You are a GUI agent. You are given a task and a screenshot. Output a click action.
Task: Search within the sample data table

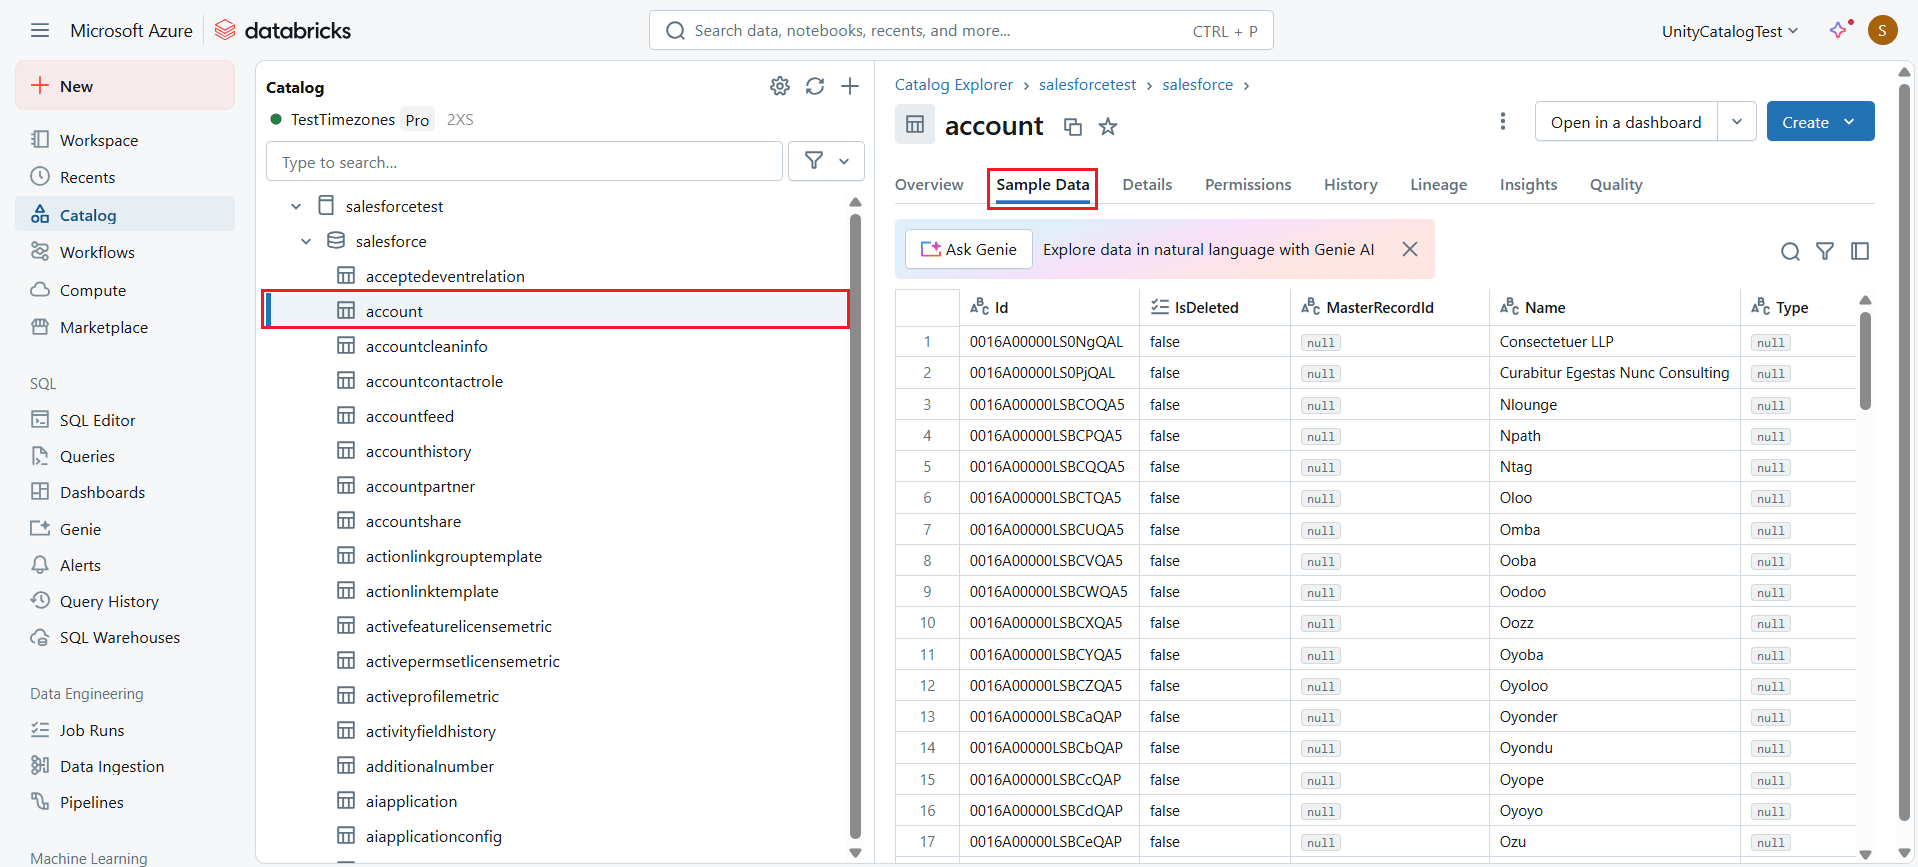click(x=1790, y=251)
